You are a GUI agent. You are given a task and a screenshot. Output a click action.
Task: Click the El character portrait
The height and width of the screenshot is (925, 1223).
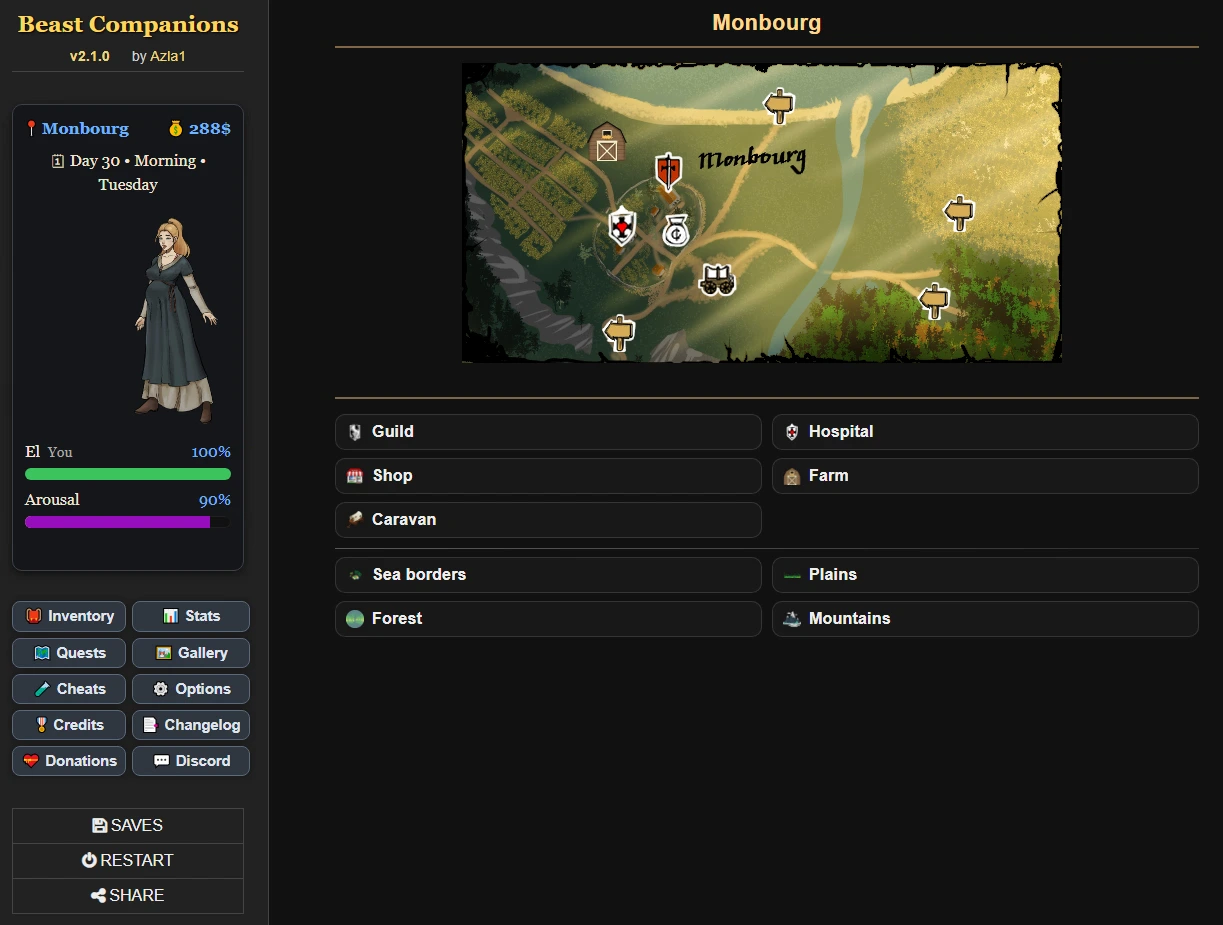point(177,320)
